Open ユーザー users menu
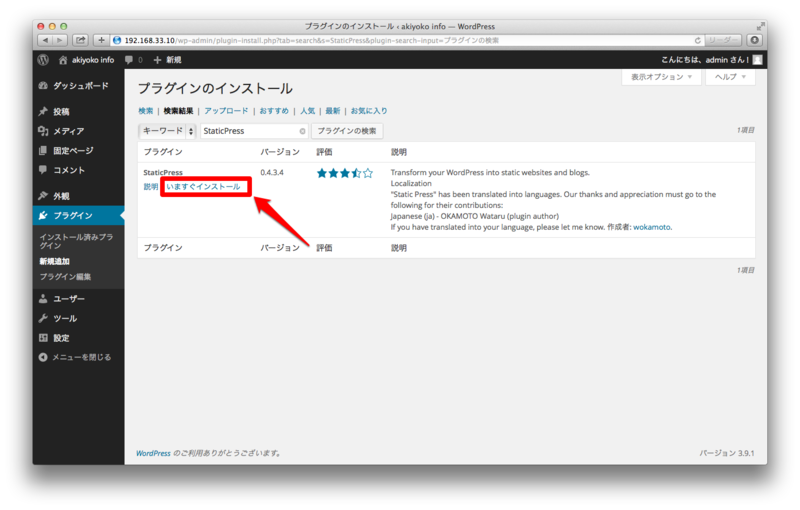 pos(69,299)
